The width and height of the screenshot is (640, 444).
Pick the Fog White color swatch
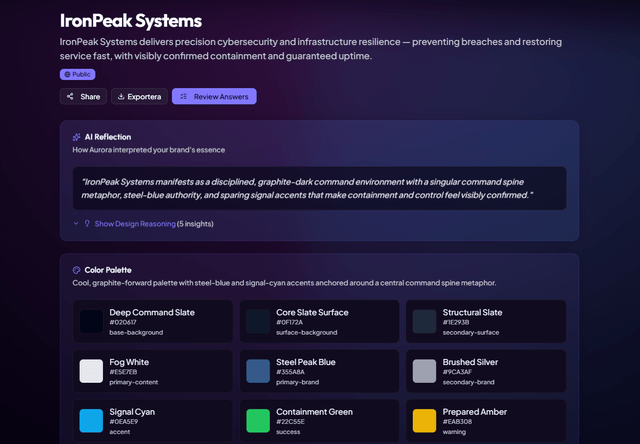click(x=91, y=371)
